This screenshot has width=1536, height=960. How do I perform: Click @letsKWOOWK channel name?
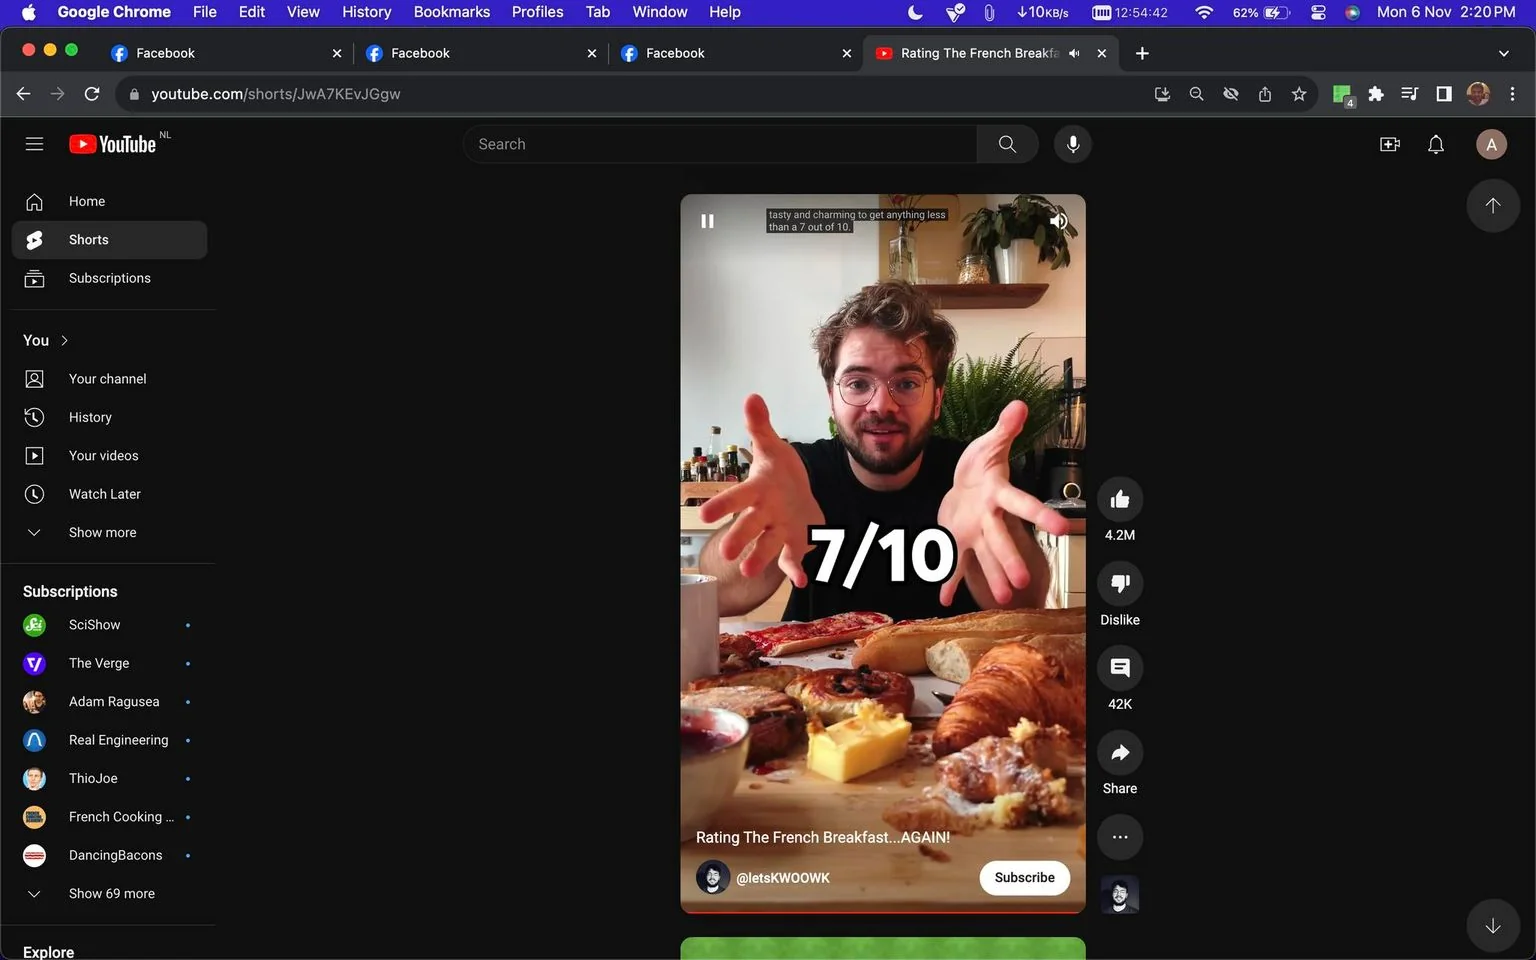783,878
